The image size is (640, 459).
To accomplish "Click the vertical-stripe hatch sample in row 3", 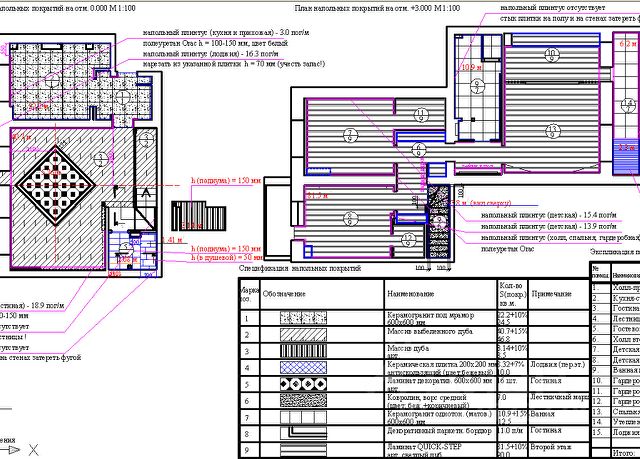I will click(303, 351).
